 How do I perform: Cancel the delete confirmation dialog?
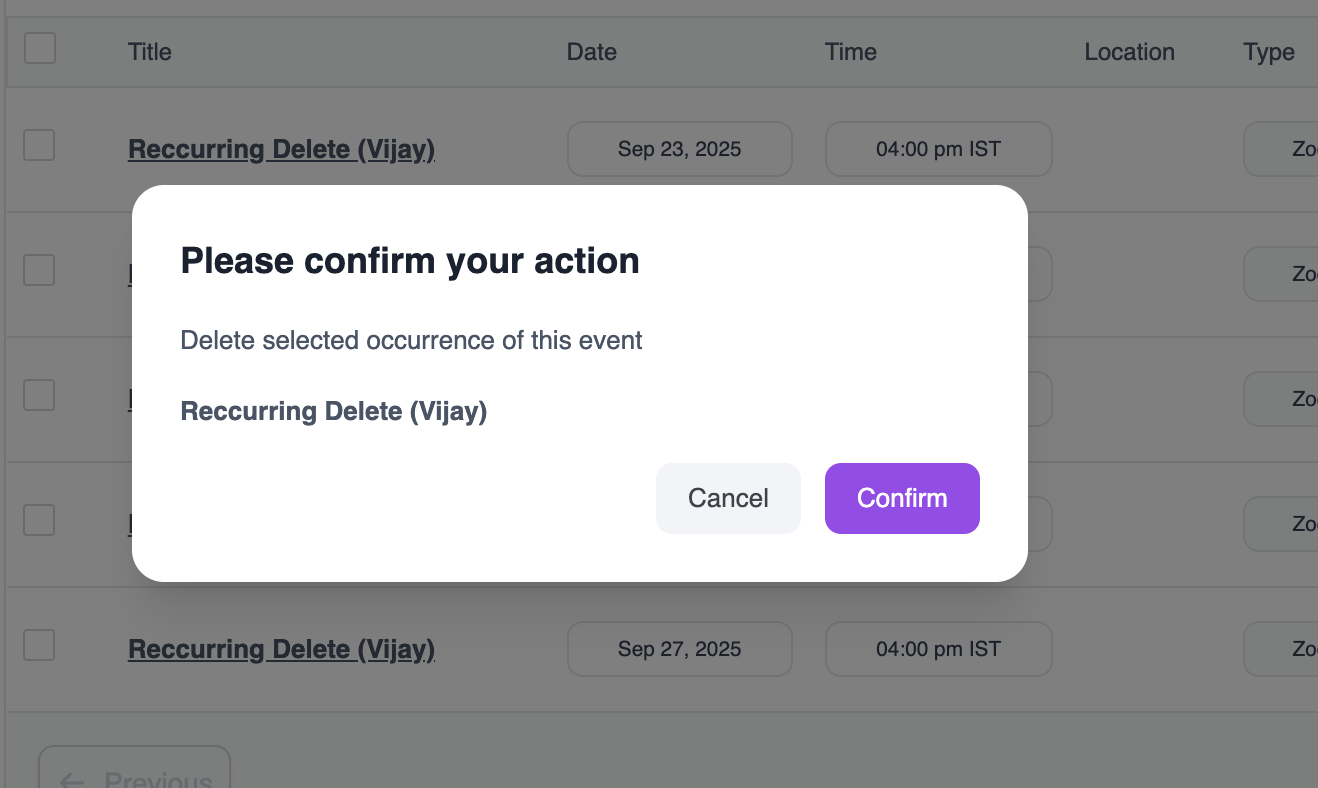728,498
